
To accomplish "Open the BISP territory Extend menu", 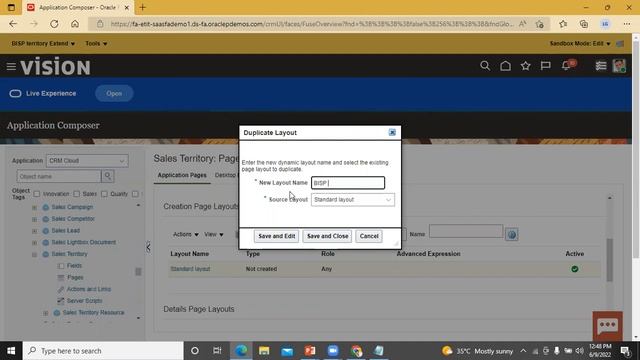I will (x=43, y=43).
